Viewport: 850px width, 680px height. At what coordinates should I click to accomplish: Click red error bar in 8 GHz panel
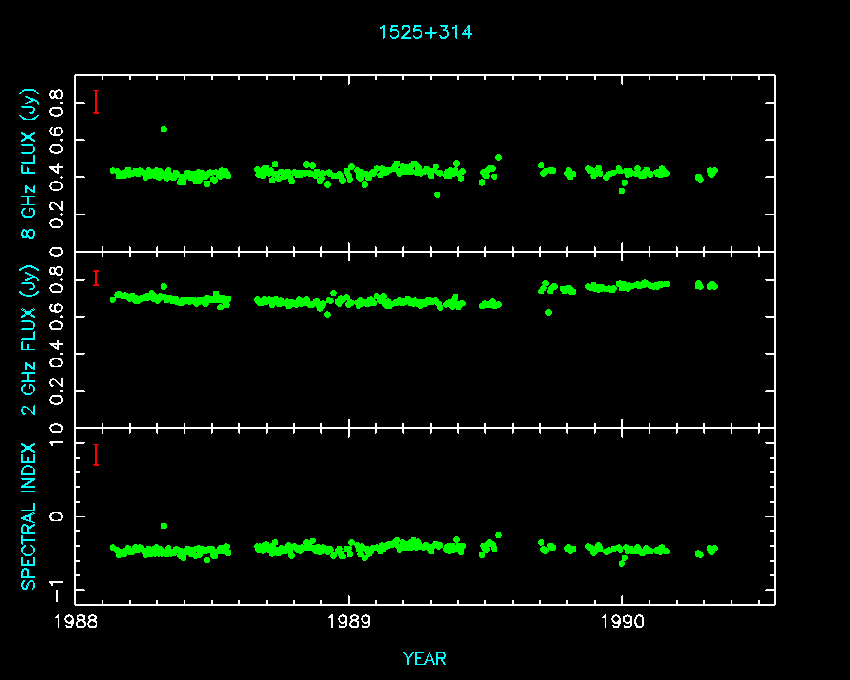(96, 102)
